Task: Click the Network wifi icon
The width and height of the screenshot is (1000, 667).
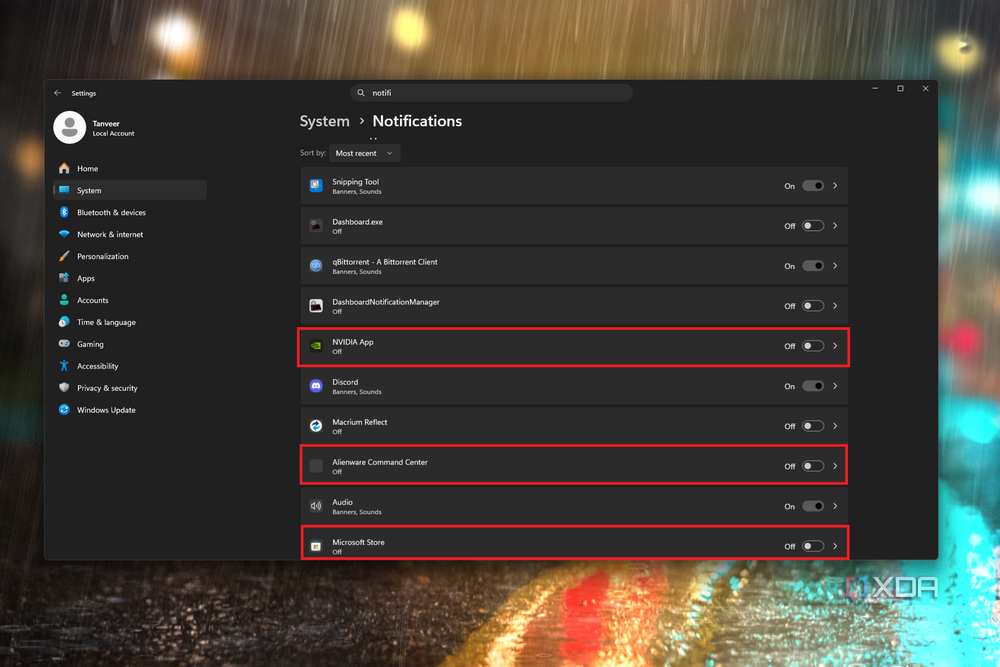Action: (64, 234)
